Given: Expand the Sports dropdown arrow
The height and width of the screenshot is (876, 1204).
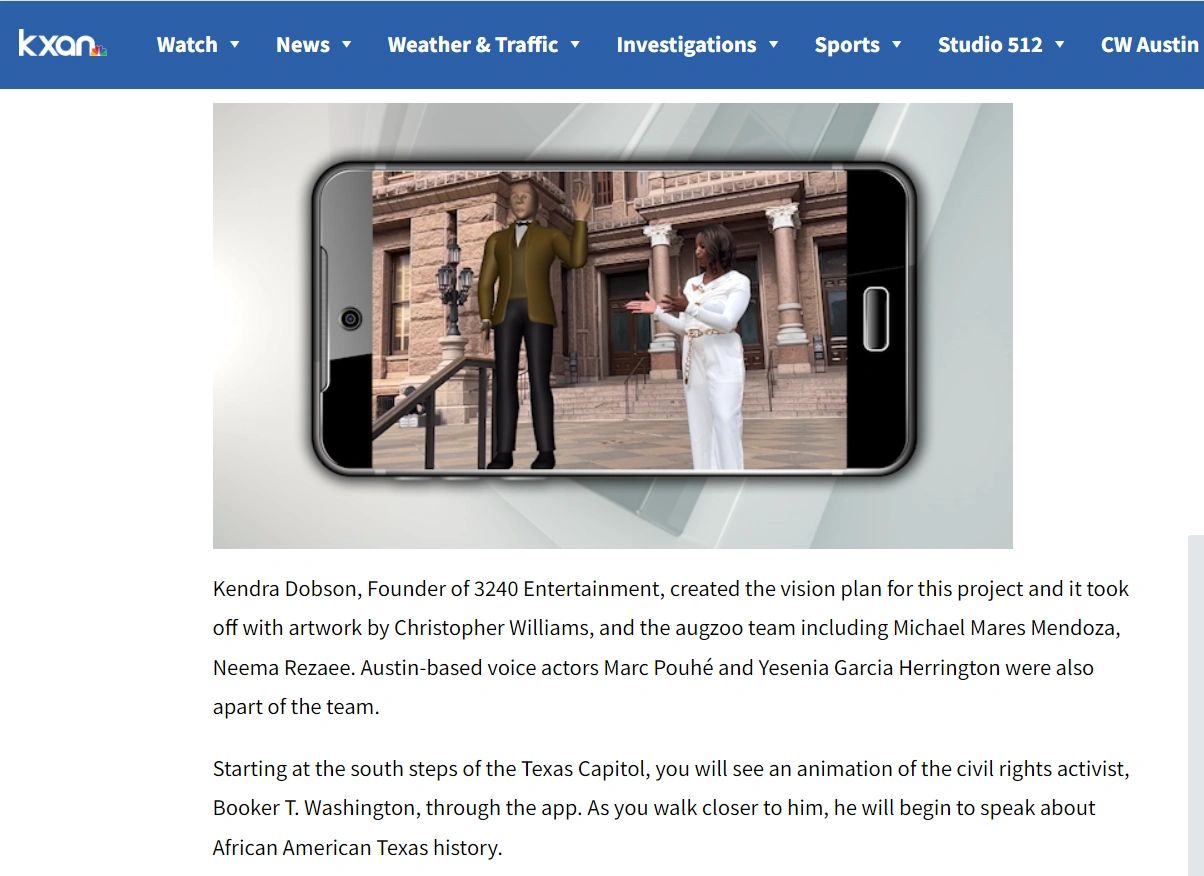Looking at the screenshot, I should [x=896, y=46].
